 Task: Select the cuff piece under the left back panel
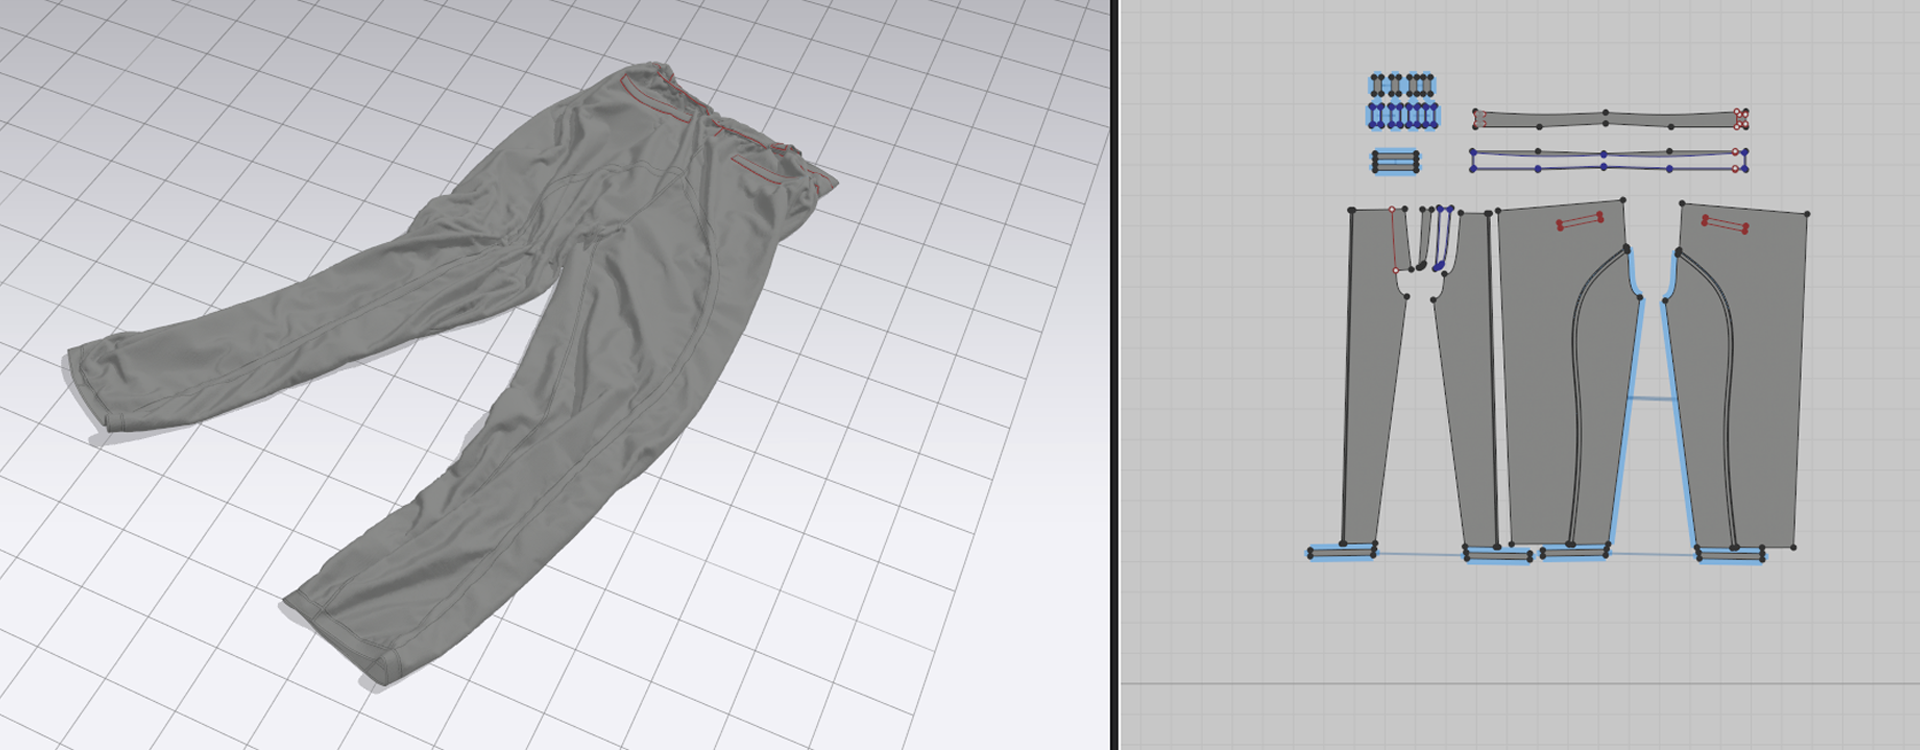1574,552
